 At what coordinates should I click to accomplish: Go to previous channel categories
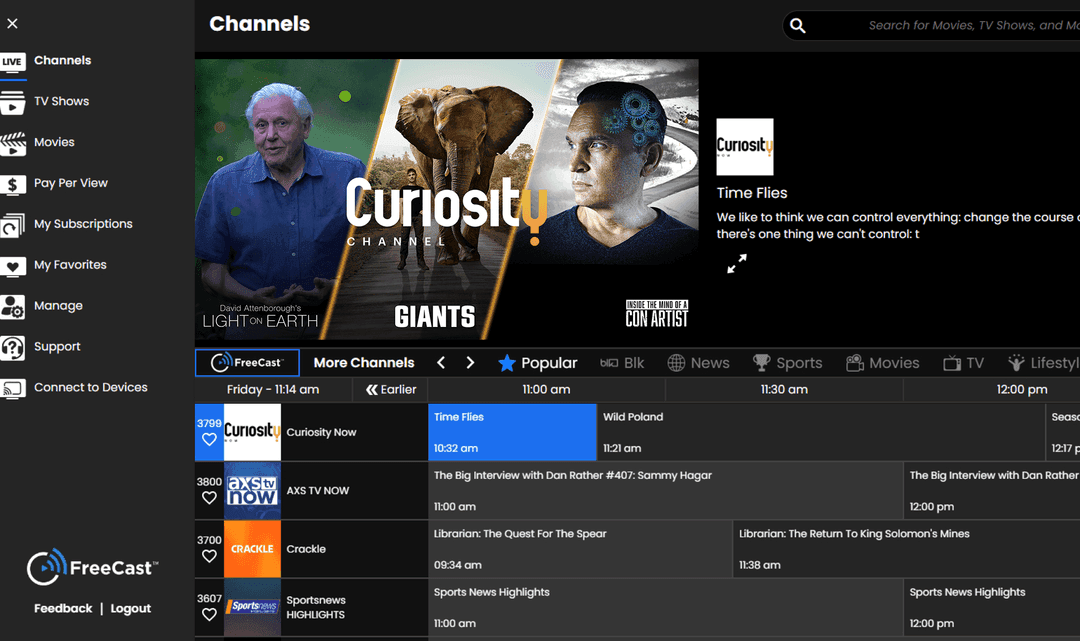pos(442,363)
